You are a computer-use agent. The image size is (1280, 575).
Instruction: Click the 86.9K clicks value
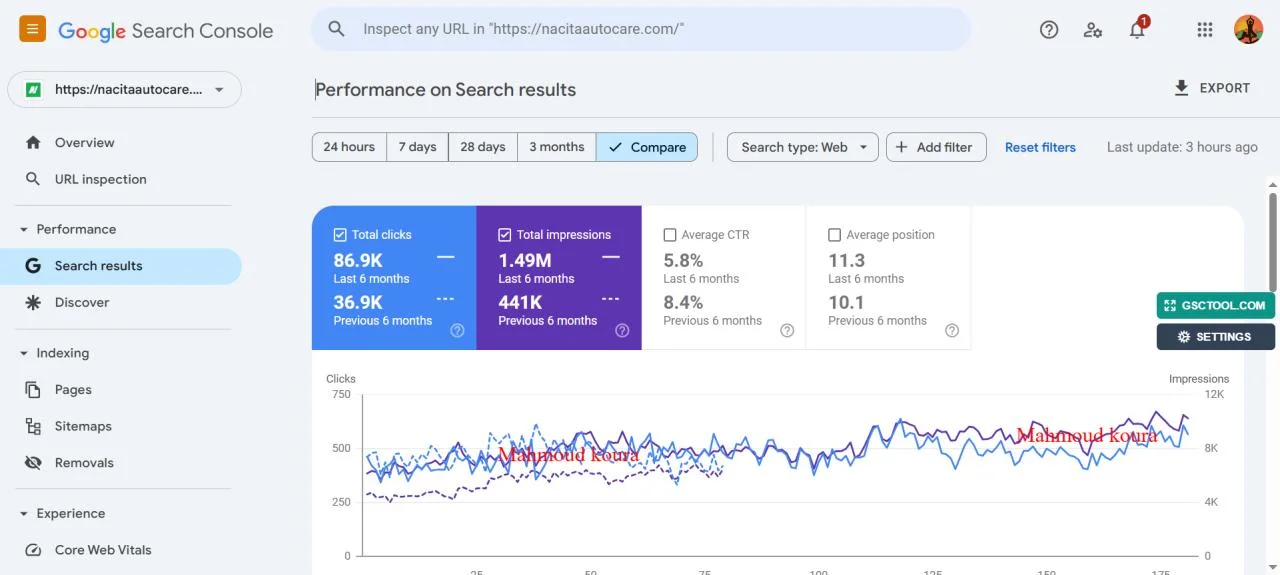click(358, 261)
